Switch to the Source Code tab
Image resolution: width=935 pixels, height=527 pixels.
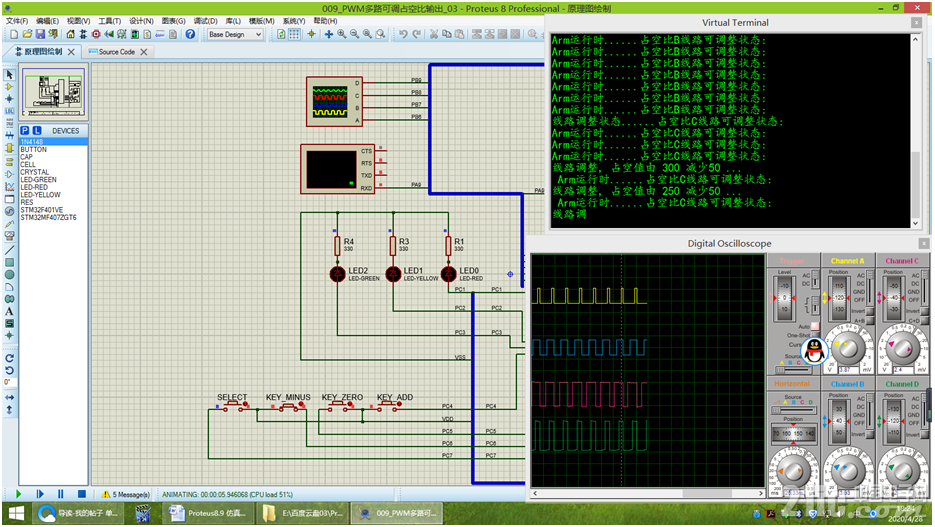(117, 52)
